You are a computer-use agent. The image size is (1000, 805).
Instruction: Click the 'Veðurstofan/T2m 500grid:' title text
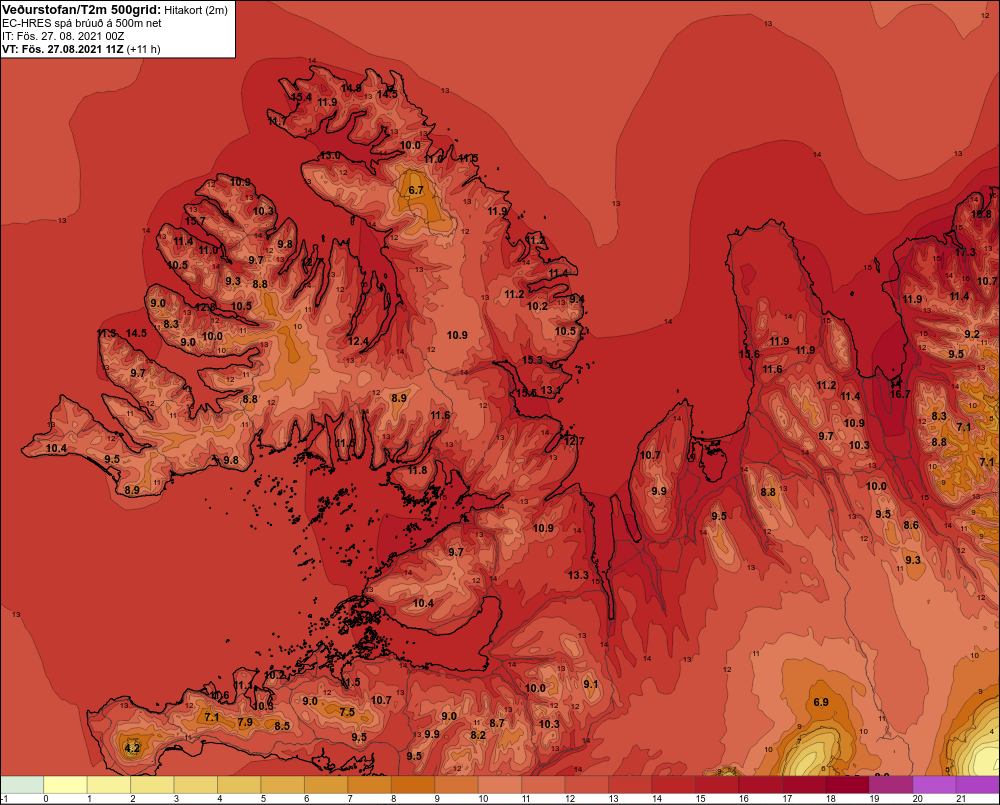click(82, 10)
